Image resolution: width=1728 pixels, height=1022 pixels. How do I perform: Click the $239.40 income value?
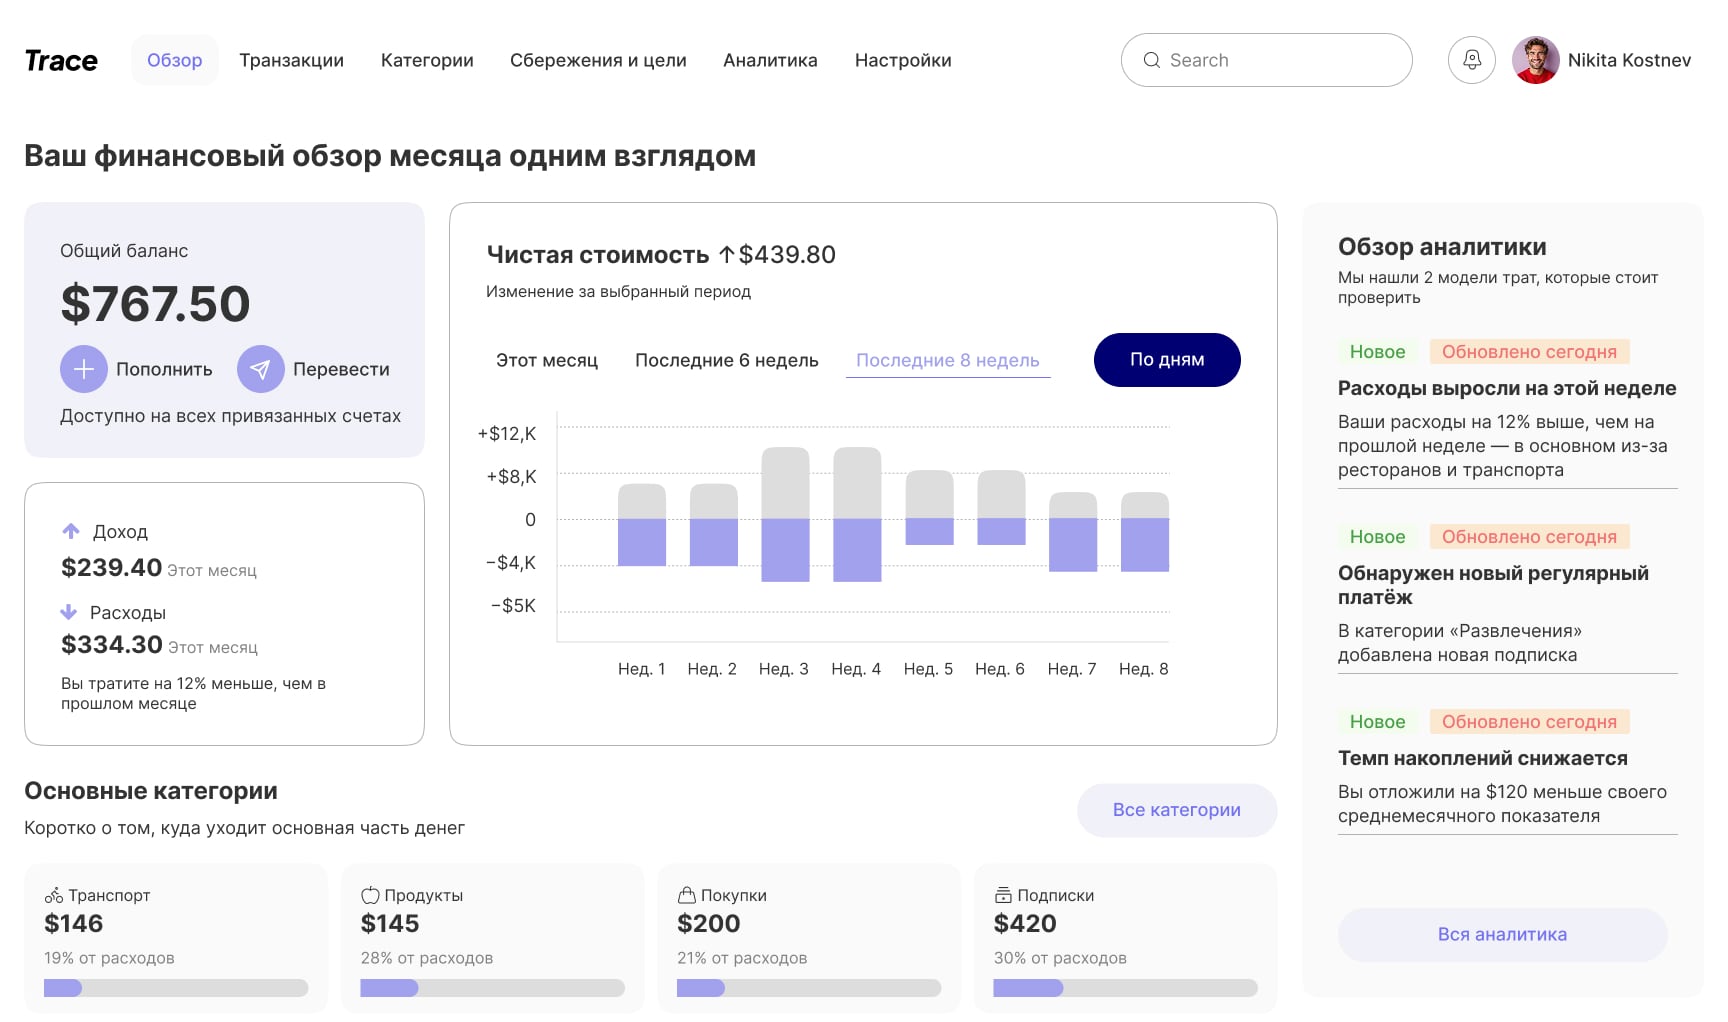pos(111,567)
